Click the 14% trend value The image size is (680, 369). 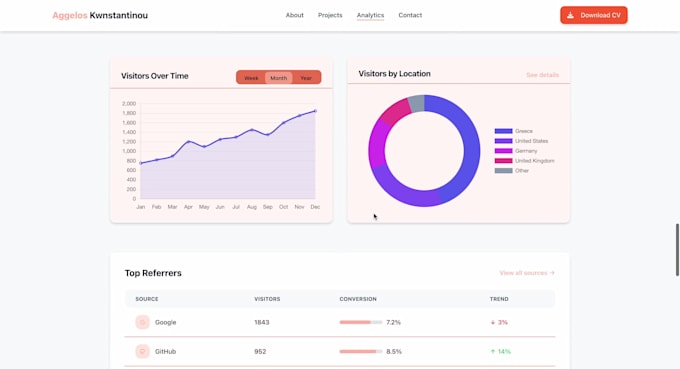point(504,352)
